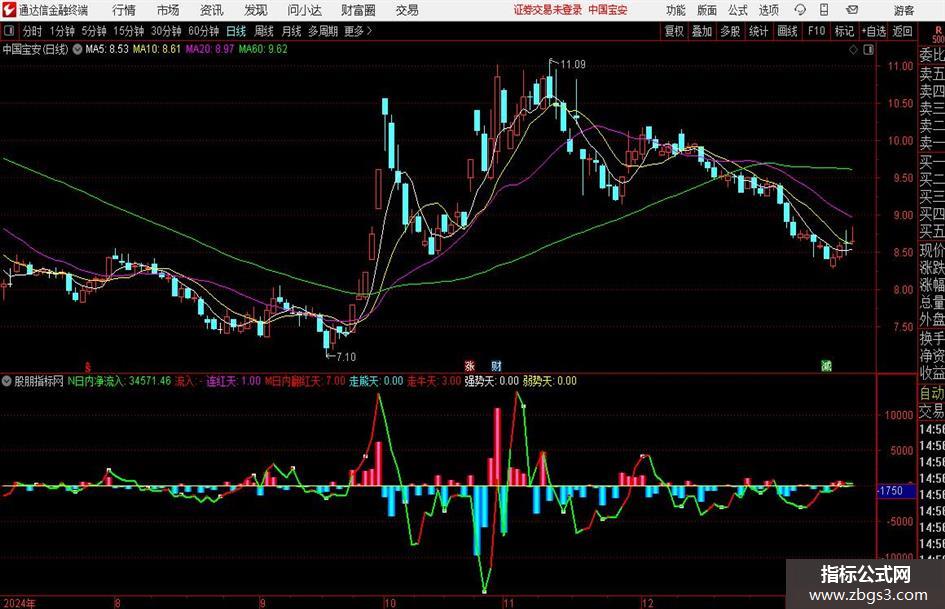This screenshot has height=609, width=945.
Task: Add stock via +自选 button
Action: pos(873,31)
